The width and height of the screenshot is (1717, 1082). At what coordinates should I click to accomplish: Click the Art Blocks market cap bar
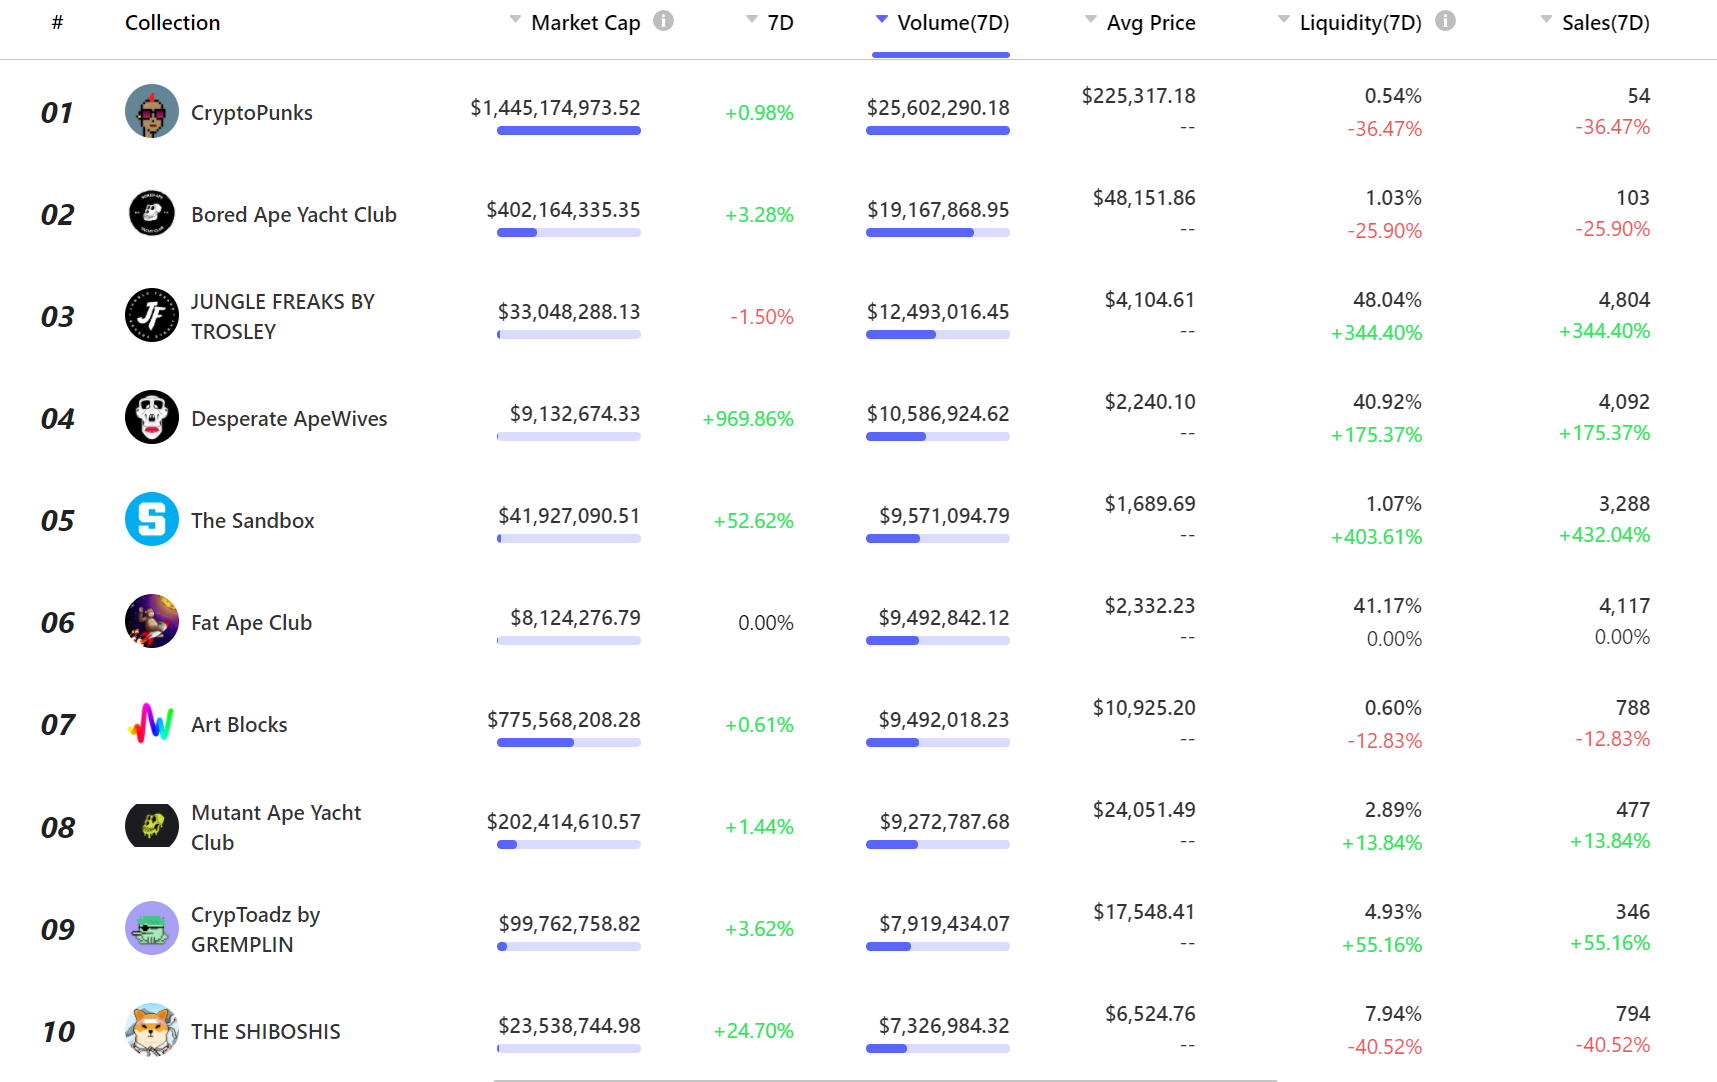(569, 742)
